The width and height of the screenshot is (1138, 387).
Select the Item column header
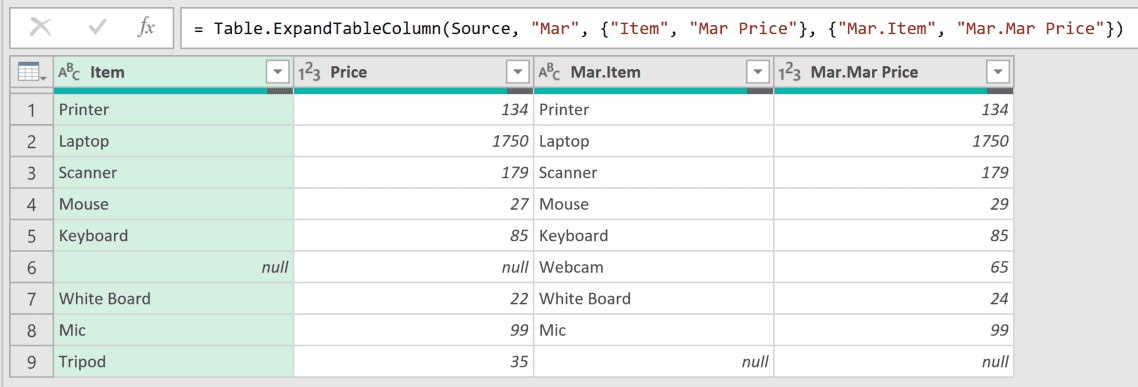(173, 73)
